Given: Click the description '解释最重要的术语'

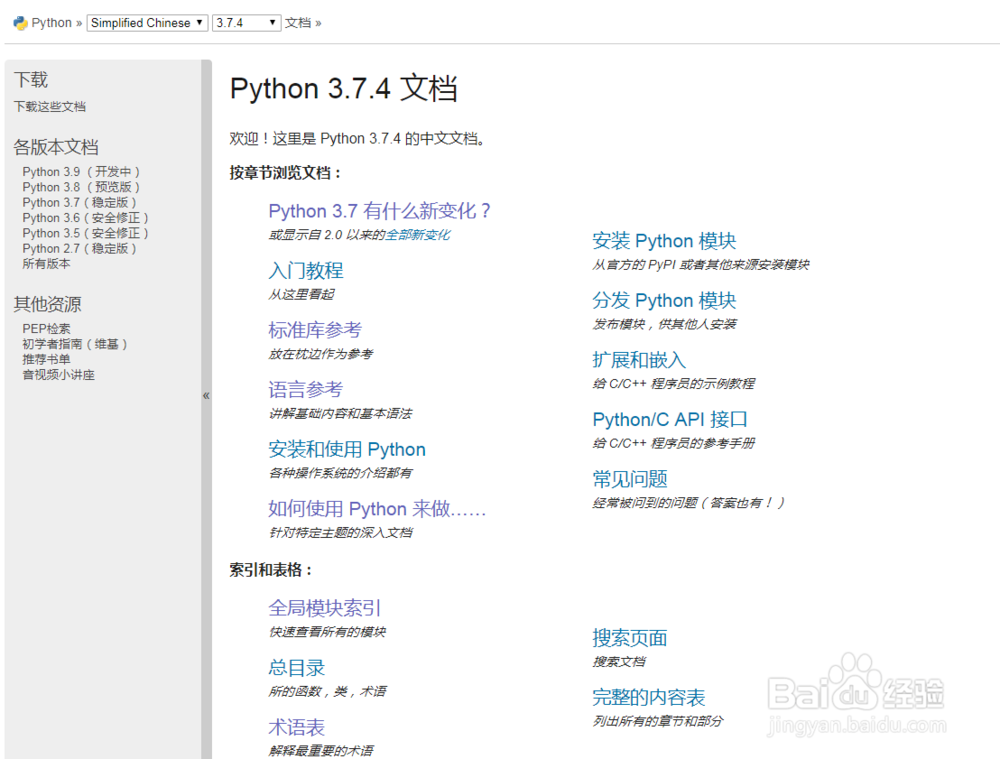Looking at the screenshot, I should [321, 750].
